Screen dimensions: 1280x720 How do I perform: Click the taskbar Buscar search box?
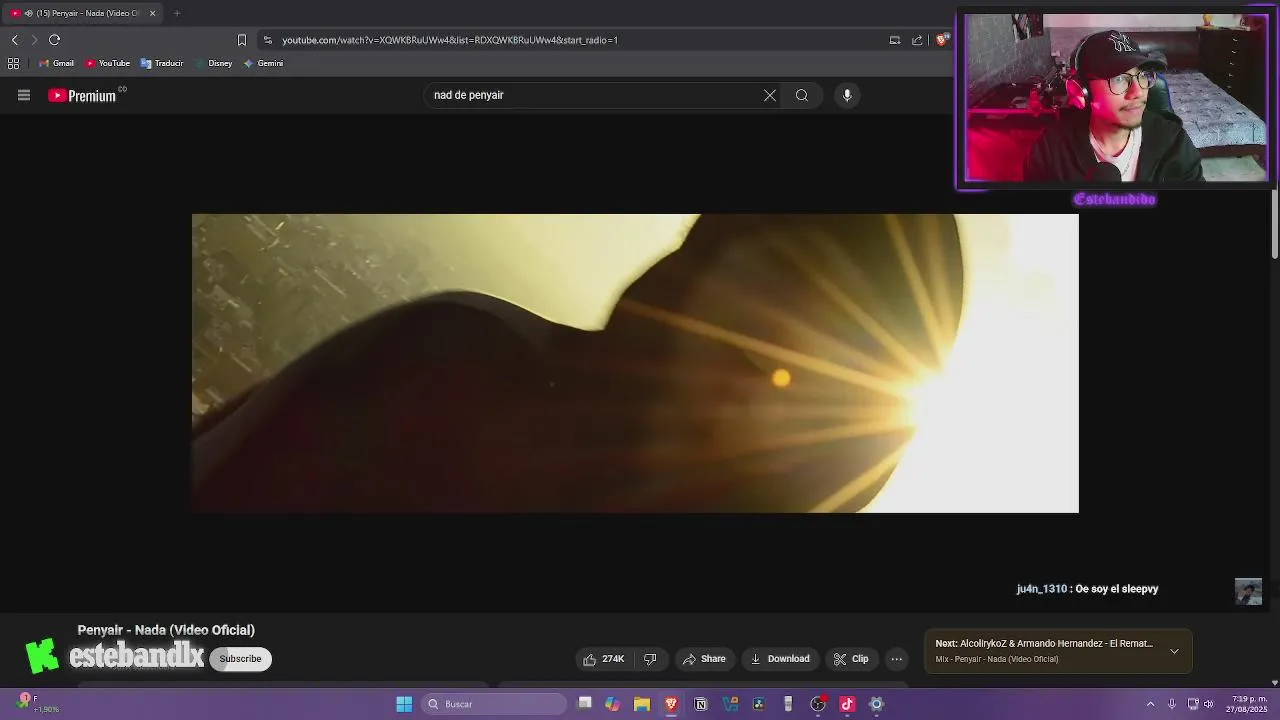(494, 704)
